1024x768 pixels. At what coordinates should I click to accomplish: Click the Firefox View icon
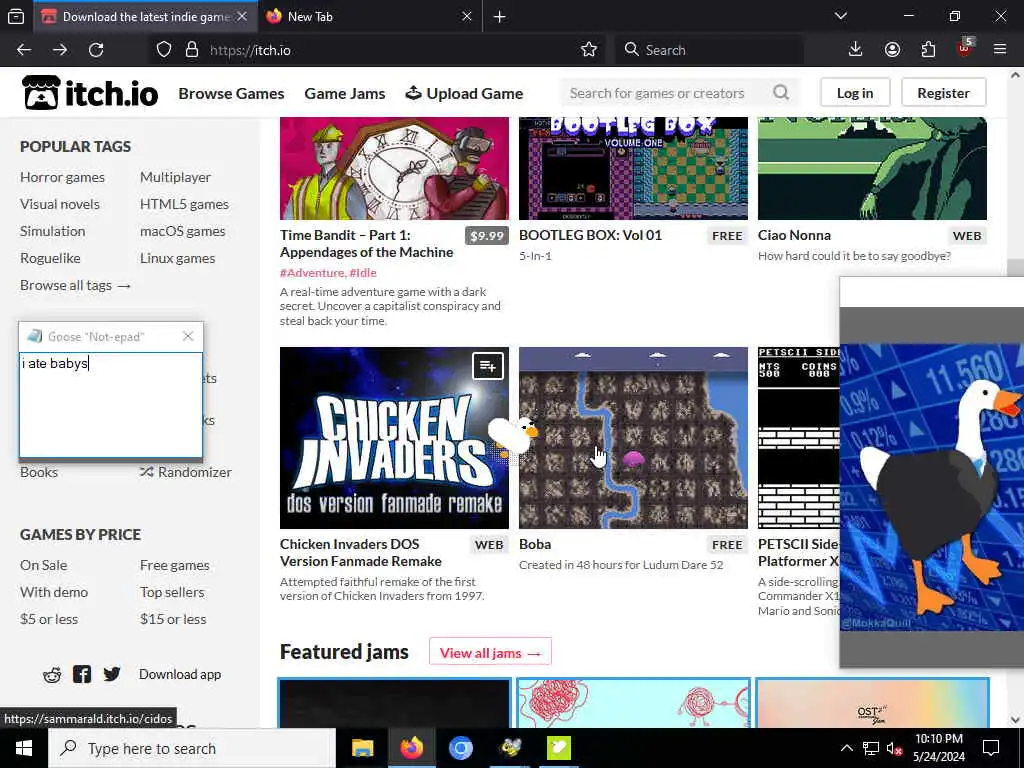tap(16, 16)
